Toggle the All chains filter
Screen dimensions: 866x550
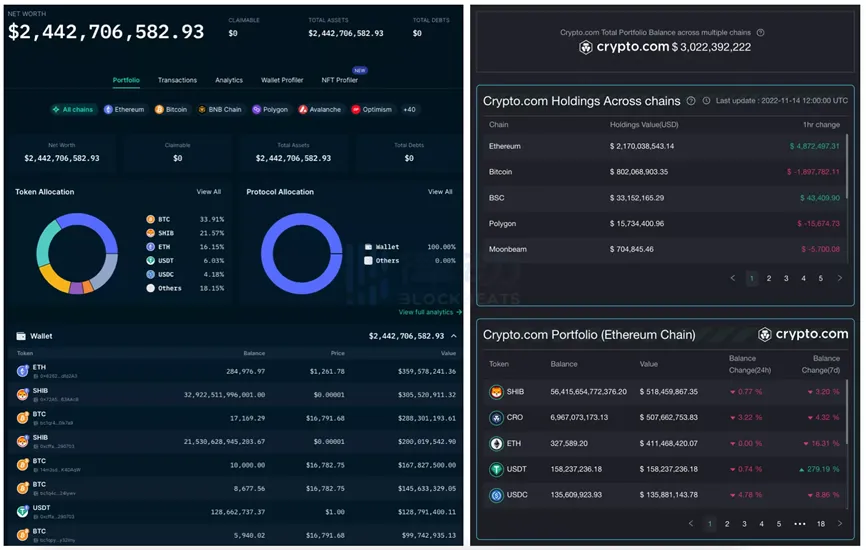[x=72, y=109]
